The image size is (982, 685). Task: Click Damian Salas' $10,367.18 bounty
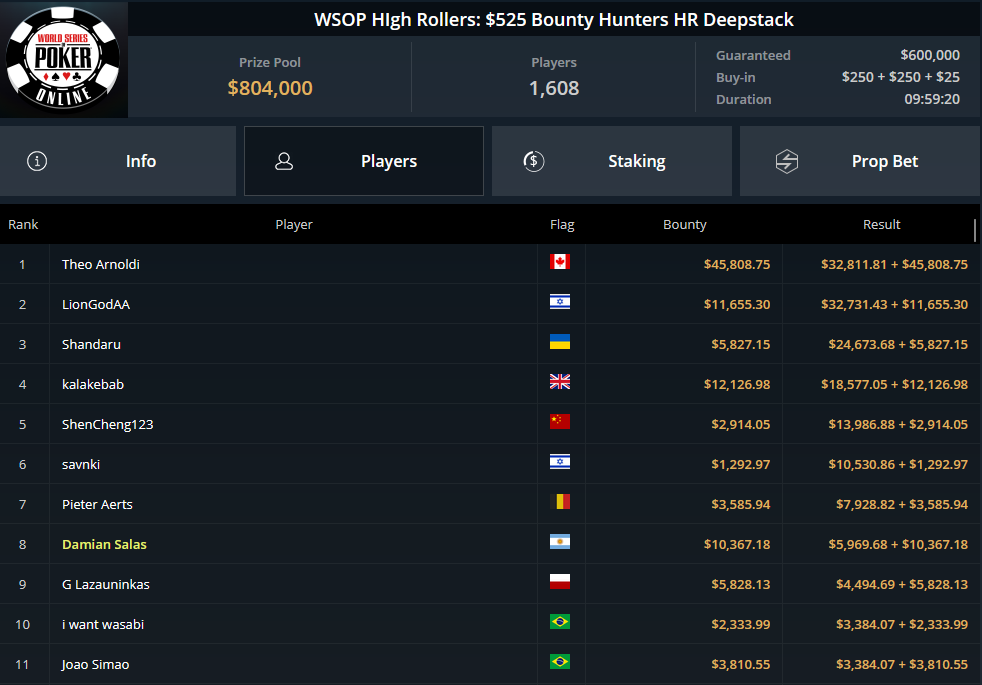[x=737, y=545]
